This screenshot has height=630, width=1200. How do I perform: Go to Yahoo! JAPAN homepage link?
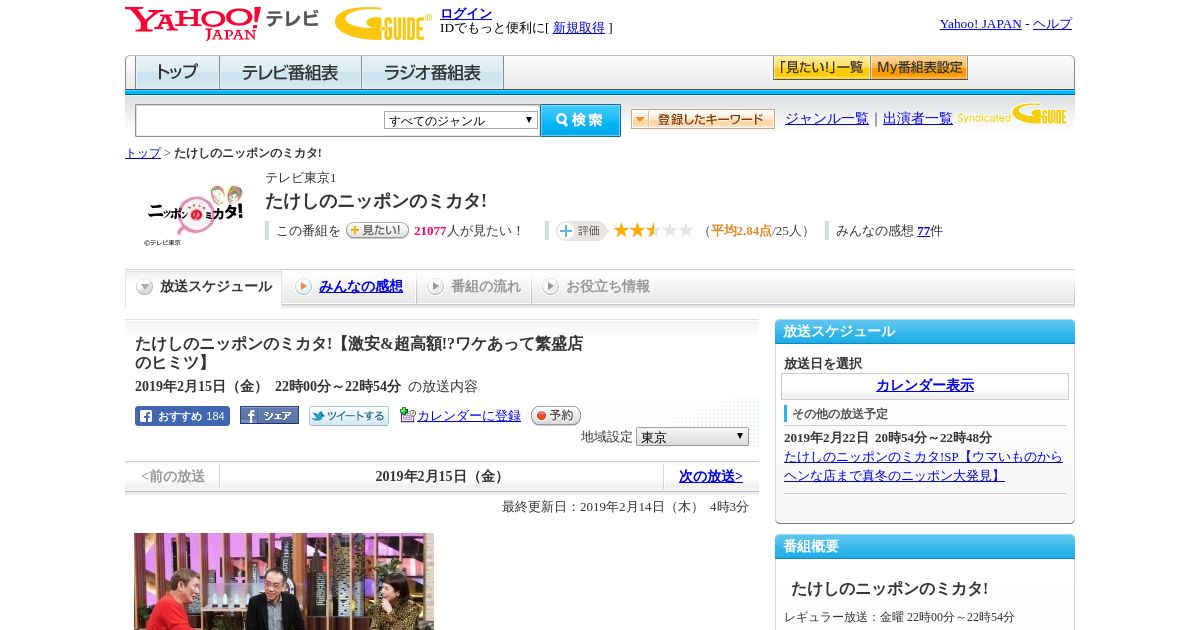(980, 24)
